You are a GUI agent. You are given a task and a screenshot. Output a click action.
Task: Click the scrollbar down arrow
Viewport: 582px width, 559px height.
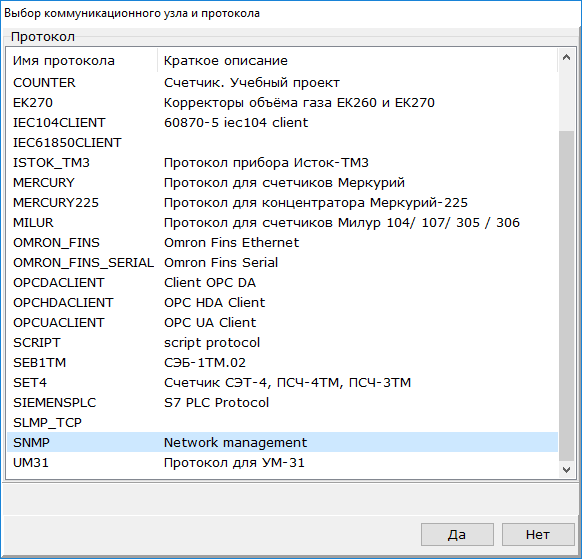pos(566,470)
